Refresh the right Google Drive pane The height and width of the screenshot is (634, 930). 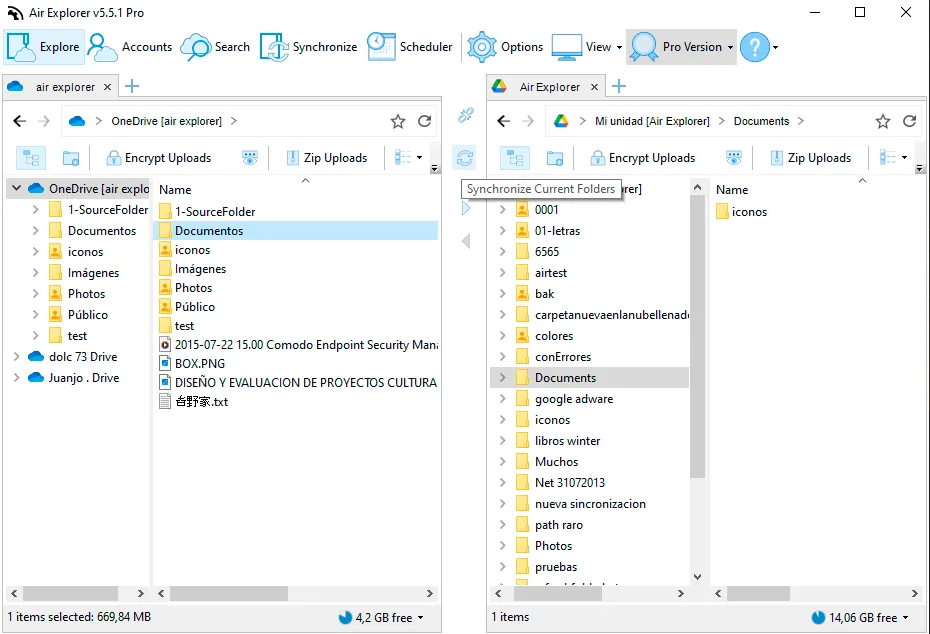click(909, 121)
